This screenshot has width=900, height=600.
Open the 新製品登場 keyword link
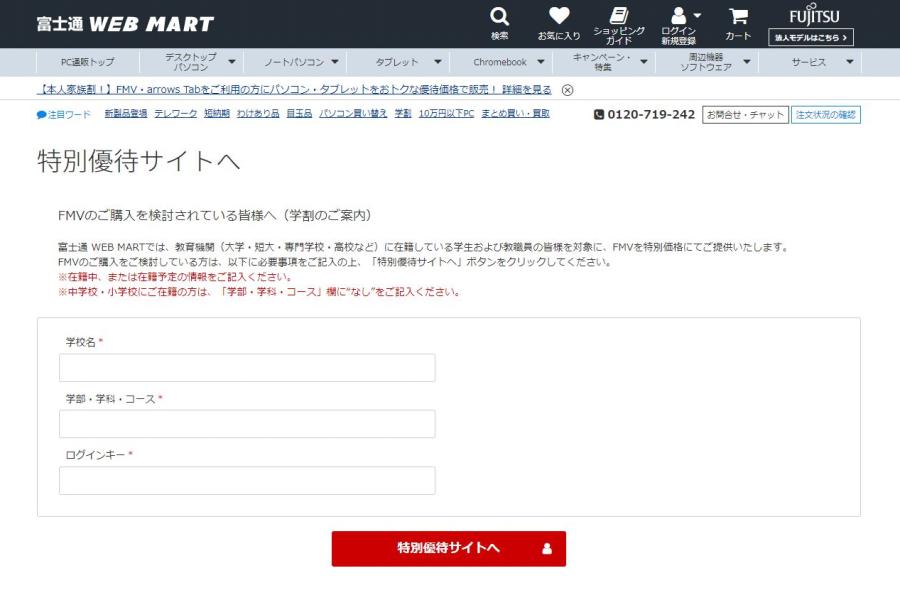(x=126, y=114)
